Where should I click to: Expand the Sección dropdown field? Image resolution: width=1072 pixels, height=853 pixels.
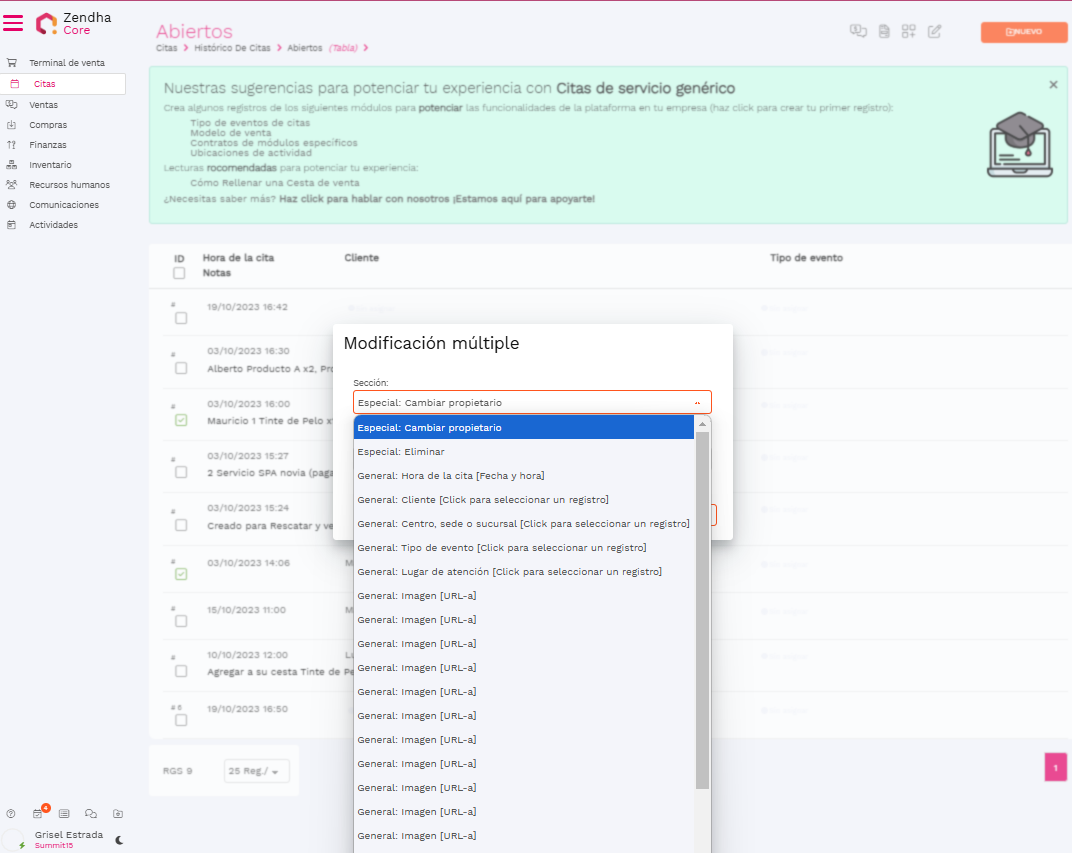[x=532, y=402]
